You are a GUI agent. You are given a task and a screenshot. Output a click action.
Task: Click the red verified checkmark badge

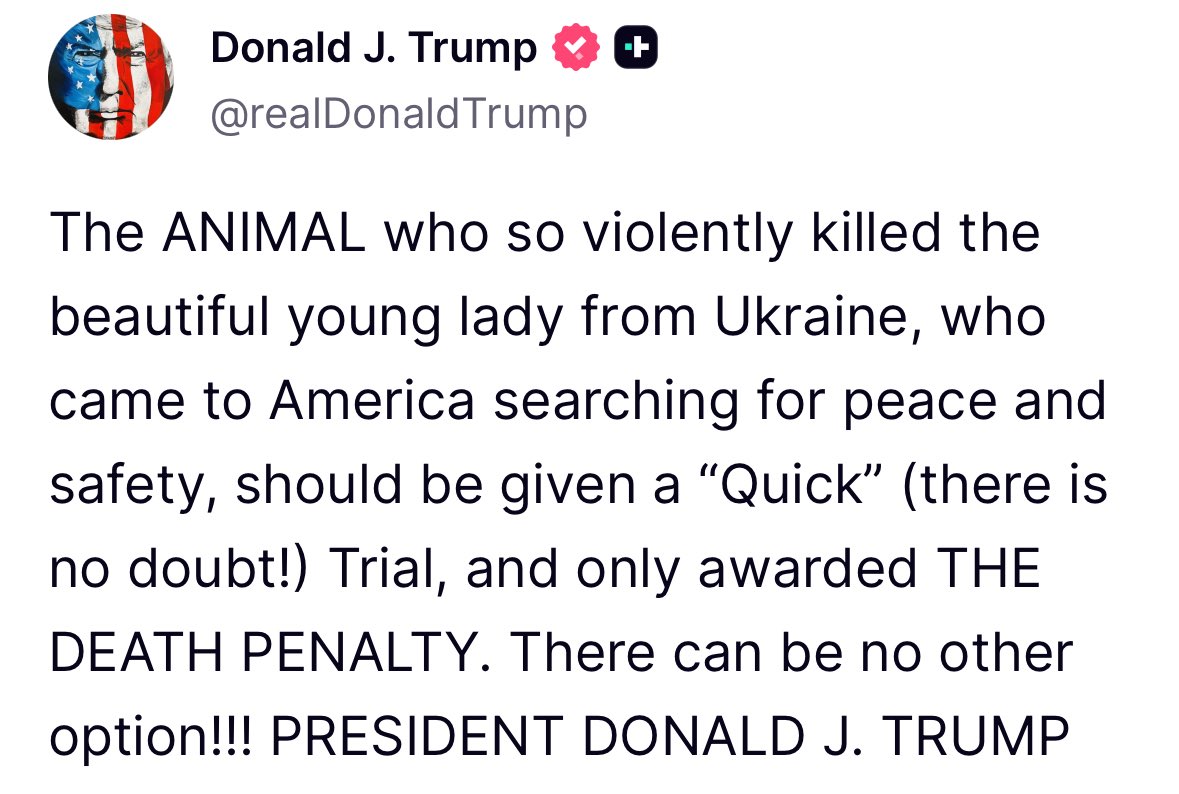coord(576,47)
